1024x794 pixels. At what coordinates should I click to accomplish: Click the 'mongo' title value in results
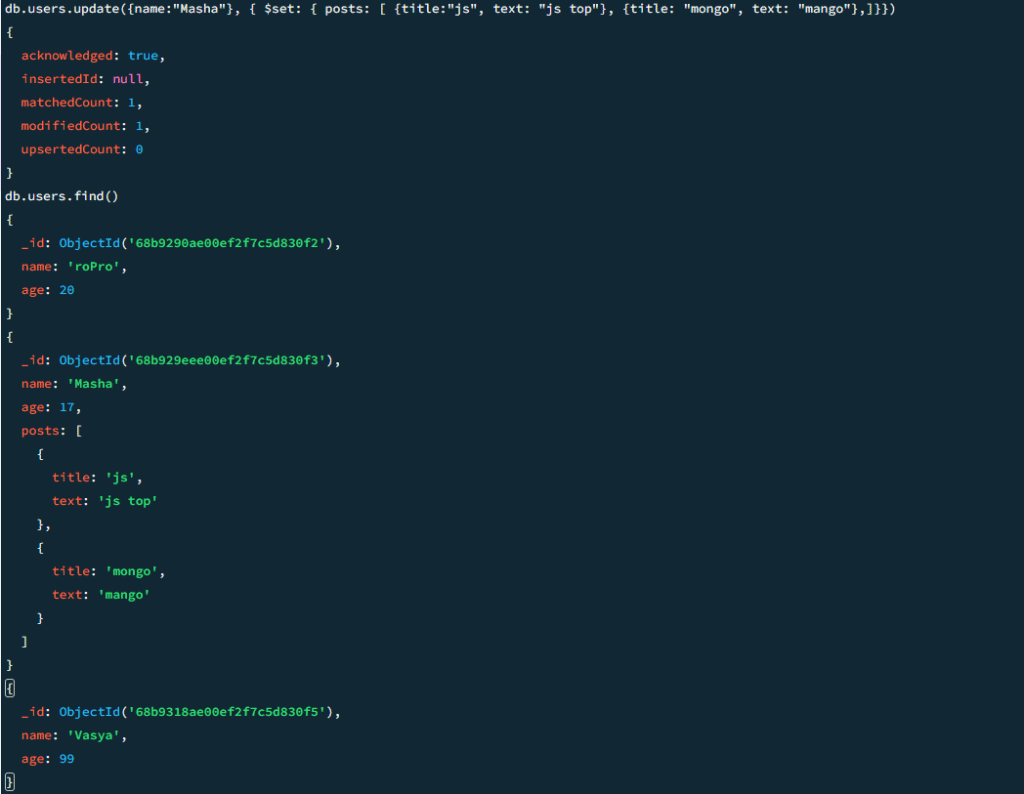point(133,572)
